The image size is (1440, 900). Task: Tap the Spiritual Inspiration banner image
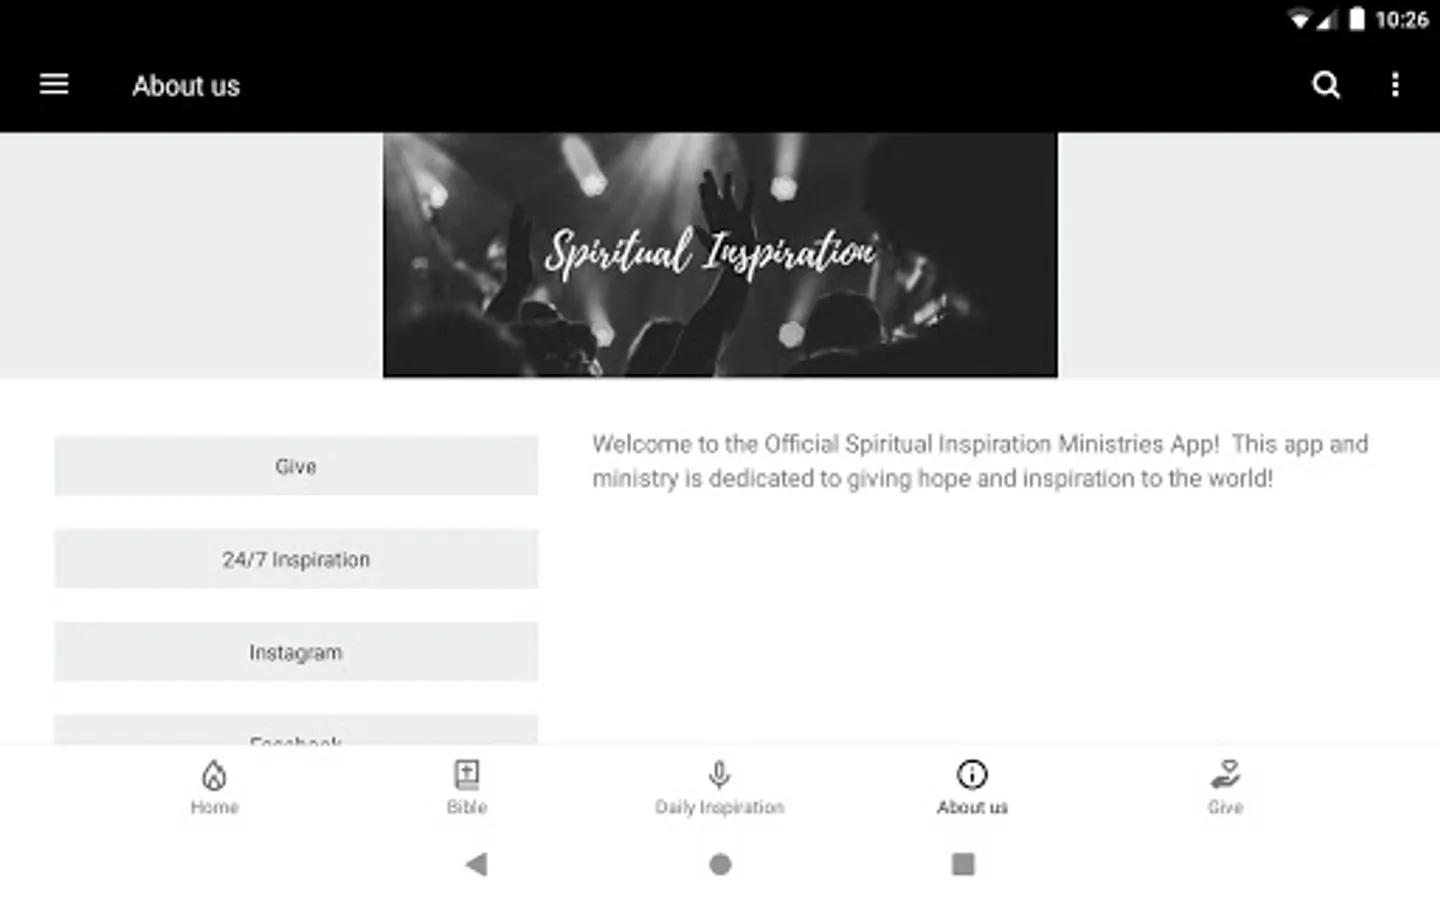coord(720,255)
